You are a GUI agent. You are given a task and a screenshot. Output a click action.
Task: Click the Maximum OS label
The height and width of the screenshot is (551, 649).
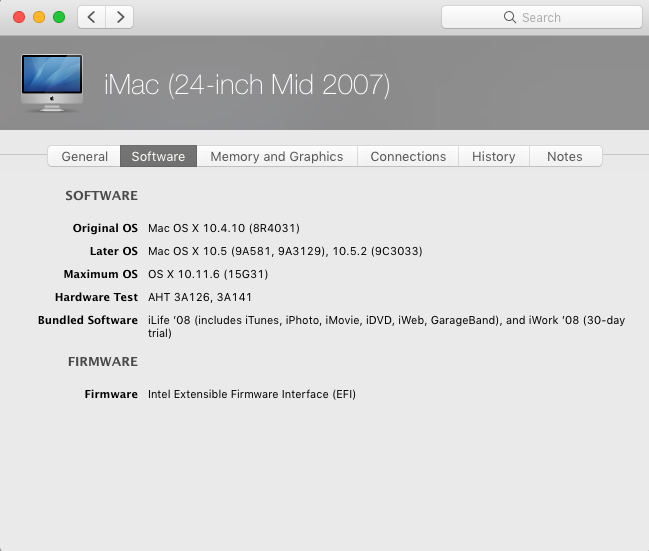tap(101, 274)
